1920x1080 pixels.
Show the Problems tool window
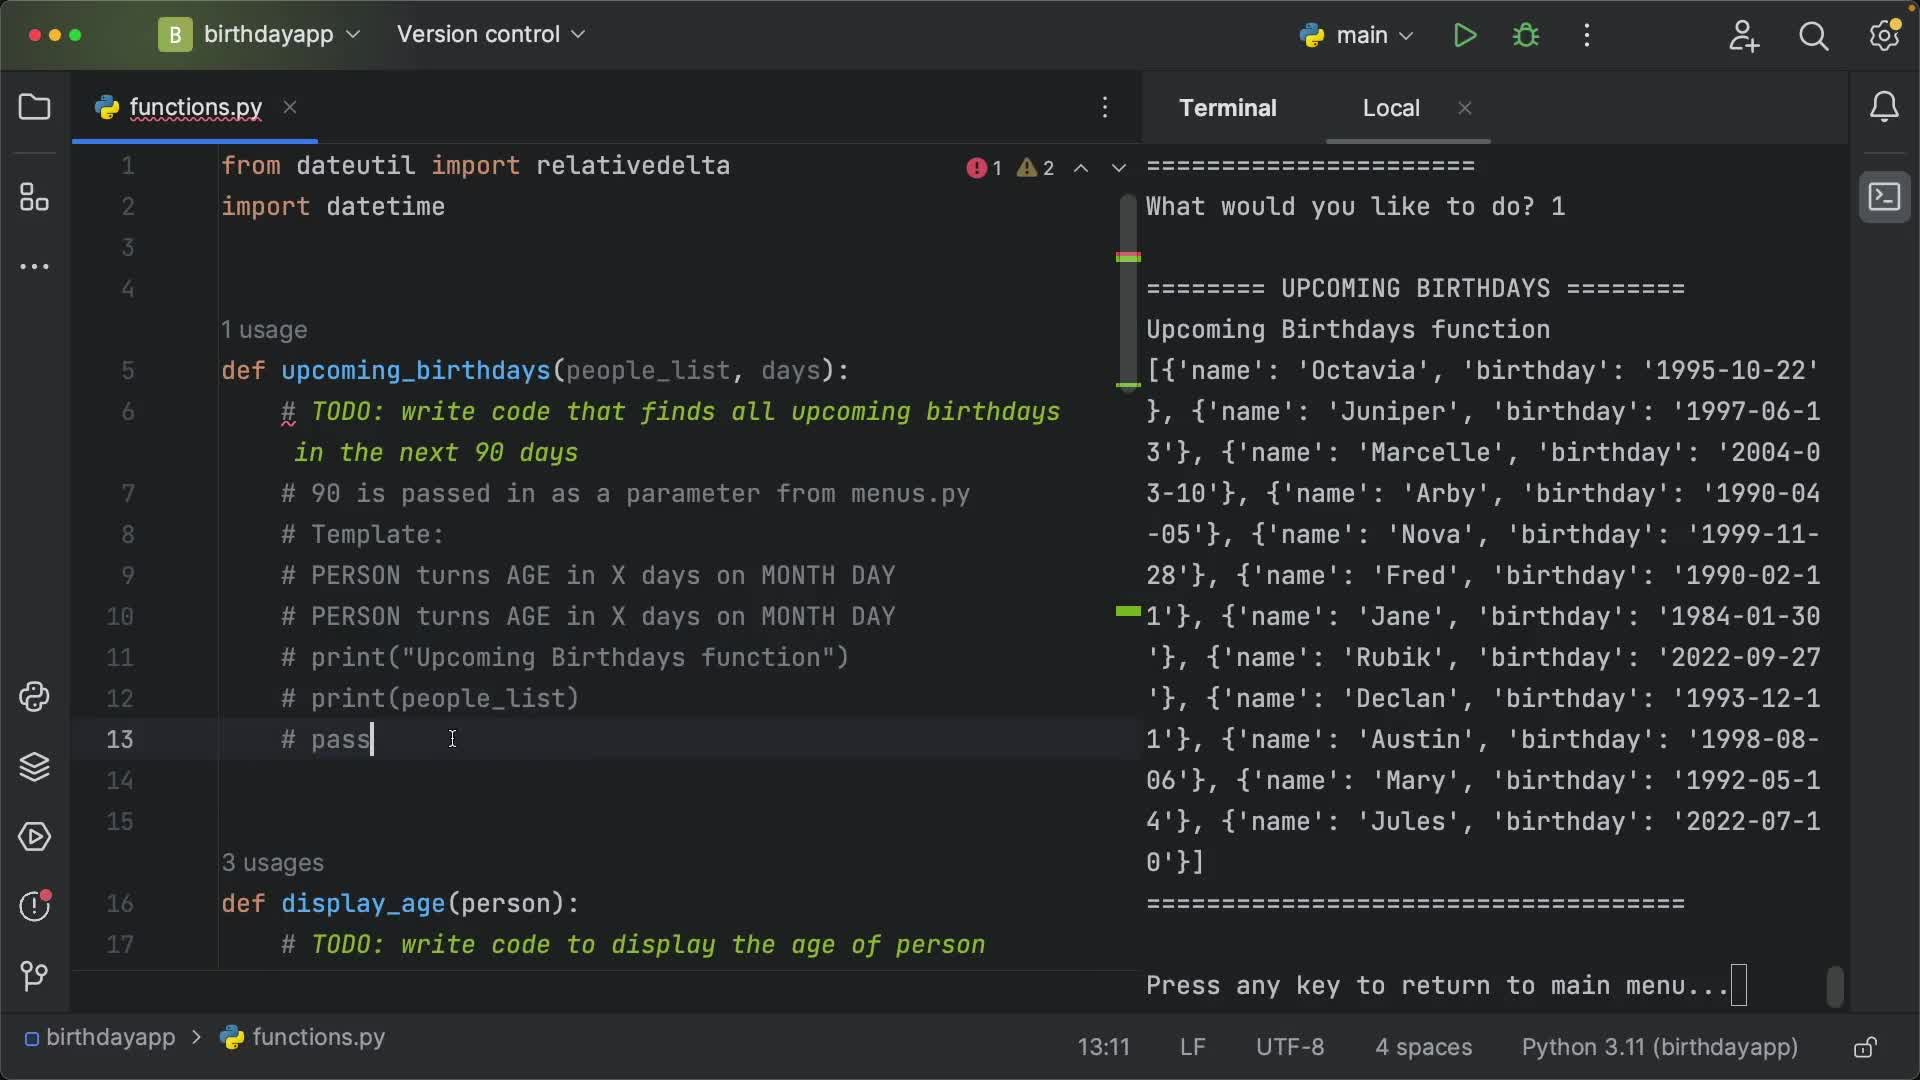[x=35, y=906]
